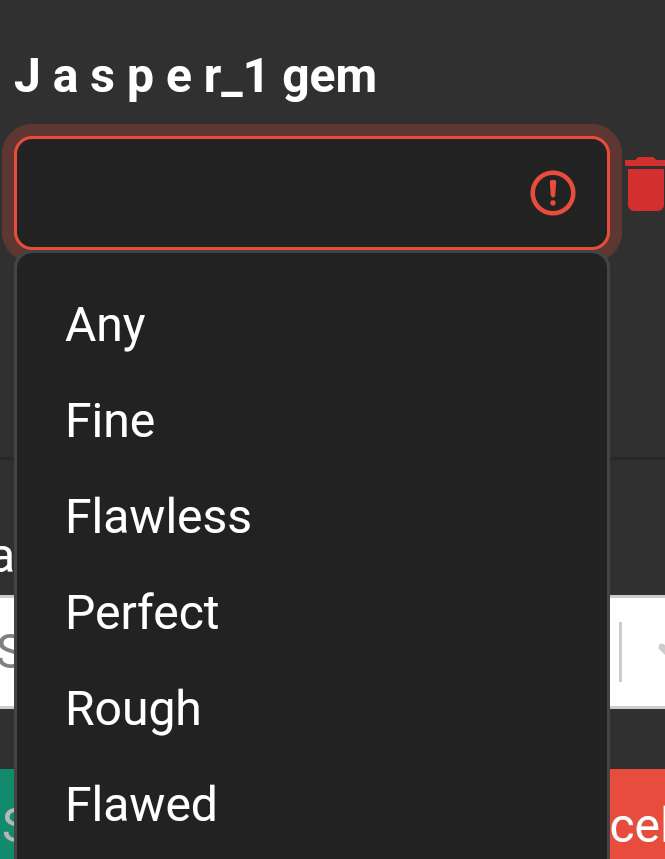Pick Flawed from the options

tap(141, 804)
